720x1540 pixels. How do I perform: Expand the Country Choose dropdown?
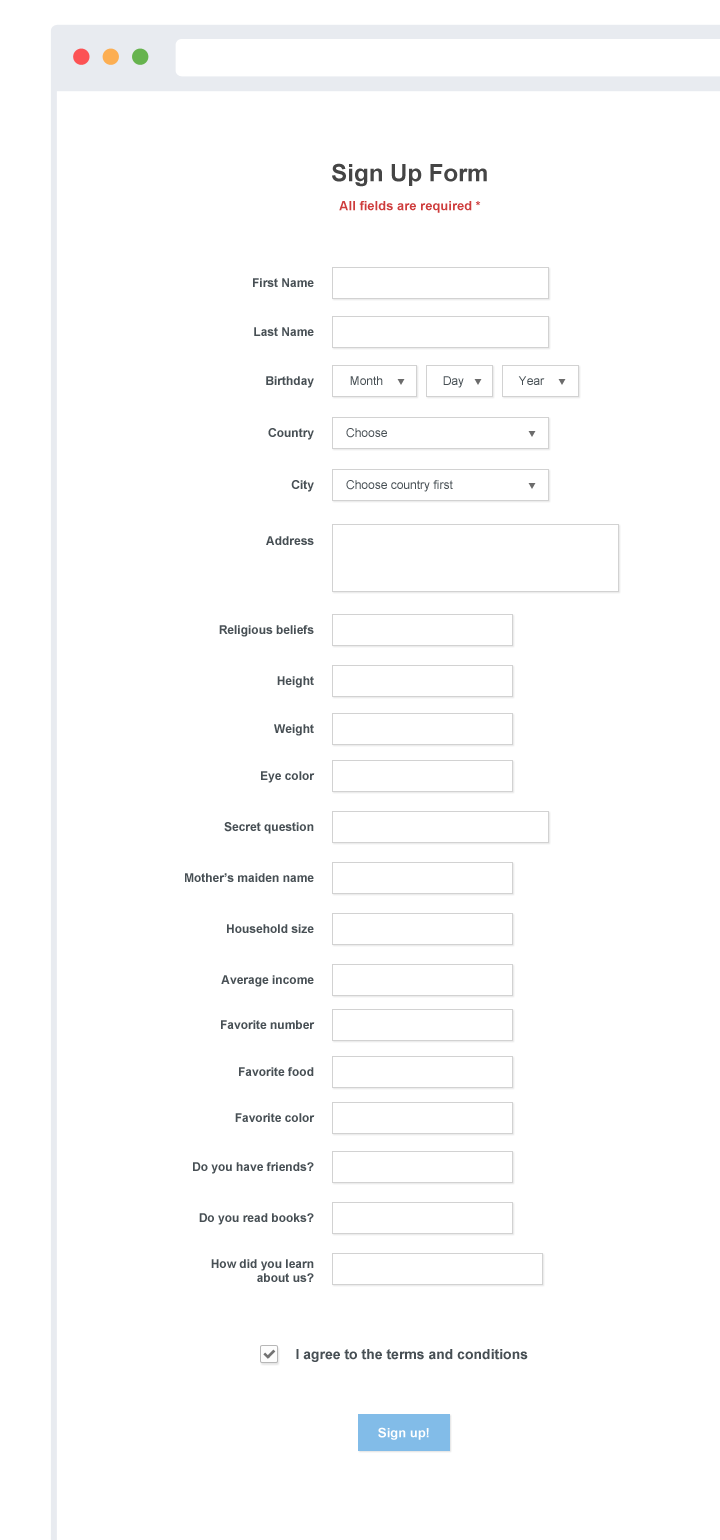coord(440,433)
